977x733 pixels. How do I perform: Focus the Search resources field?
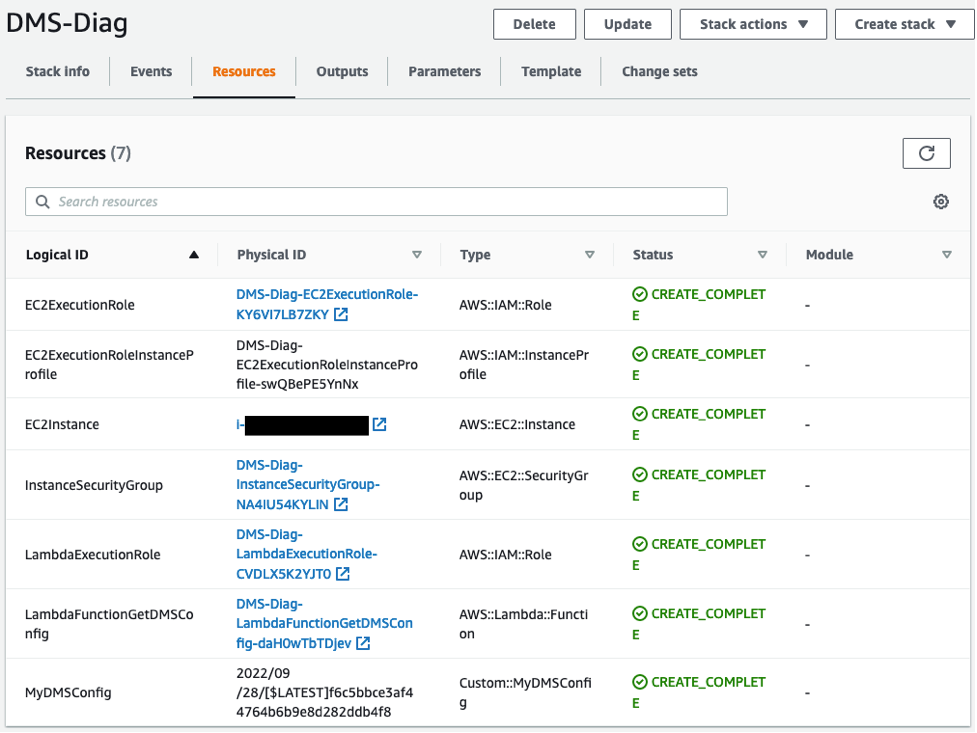(x=376, y=201)
